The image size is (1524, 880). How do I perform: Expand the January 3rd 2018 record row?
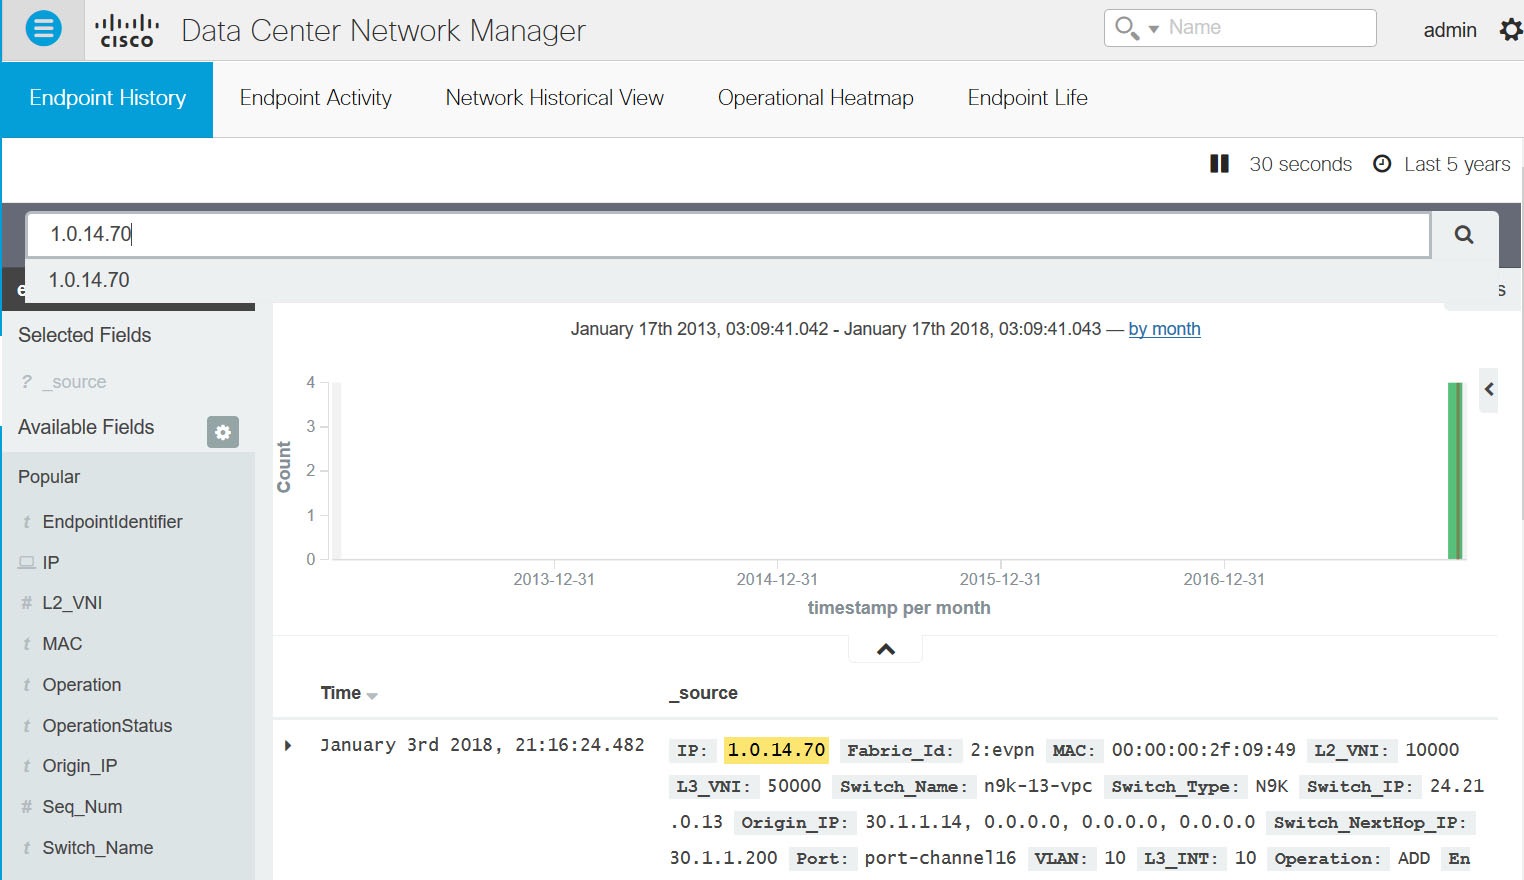point(288,744)
